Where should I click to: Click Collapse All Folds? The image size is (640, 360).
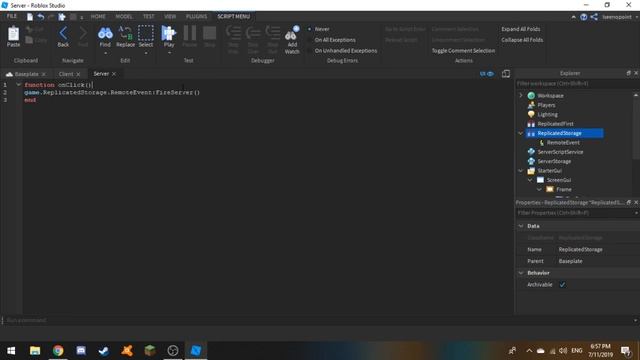522,40
